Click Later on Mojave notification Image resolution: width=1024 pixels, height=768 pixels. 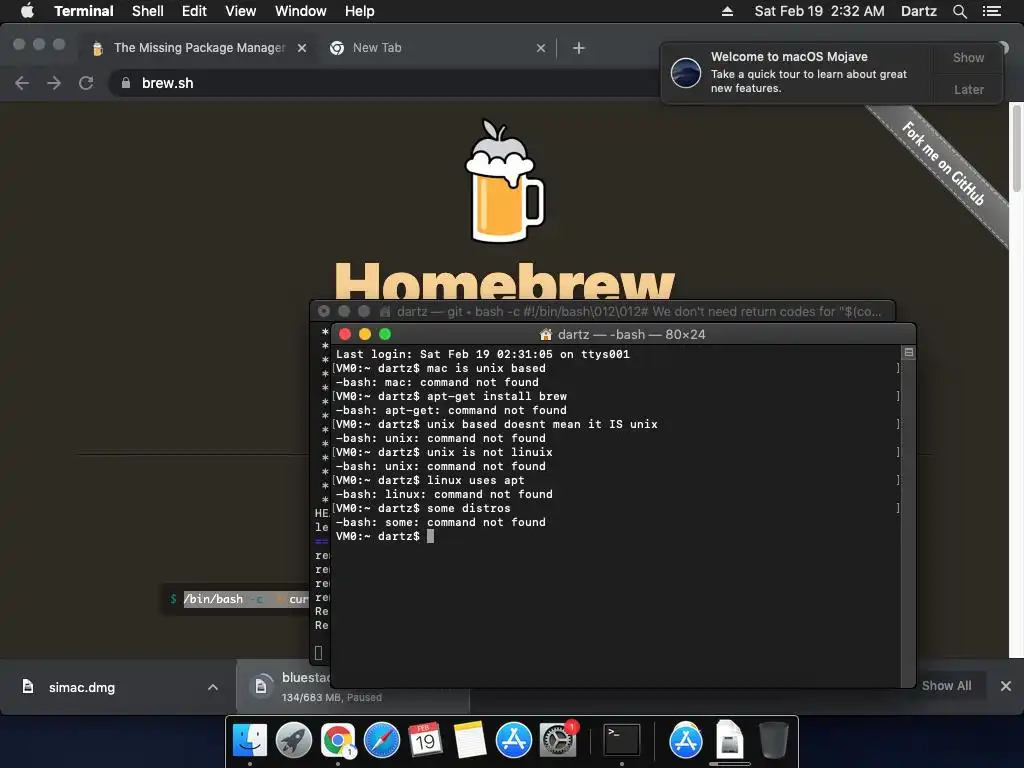click(968, 89)
